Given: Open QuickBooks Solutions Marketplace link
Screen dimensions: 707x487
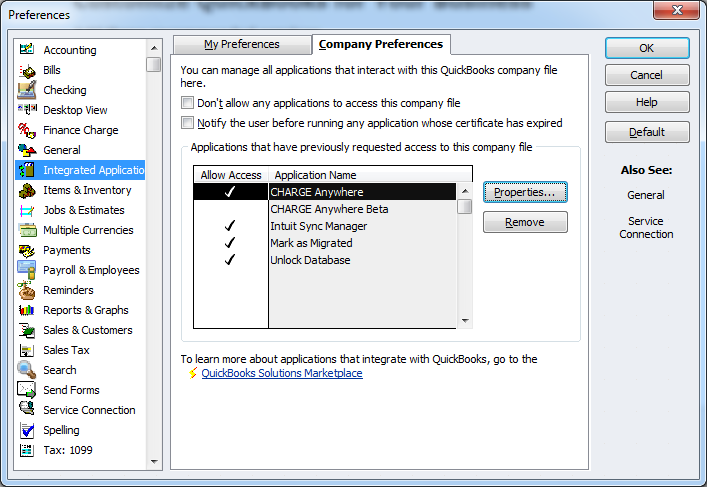Looking at the screenshot, I should [282, 373].
